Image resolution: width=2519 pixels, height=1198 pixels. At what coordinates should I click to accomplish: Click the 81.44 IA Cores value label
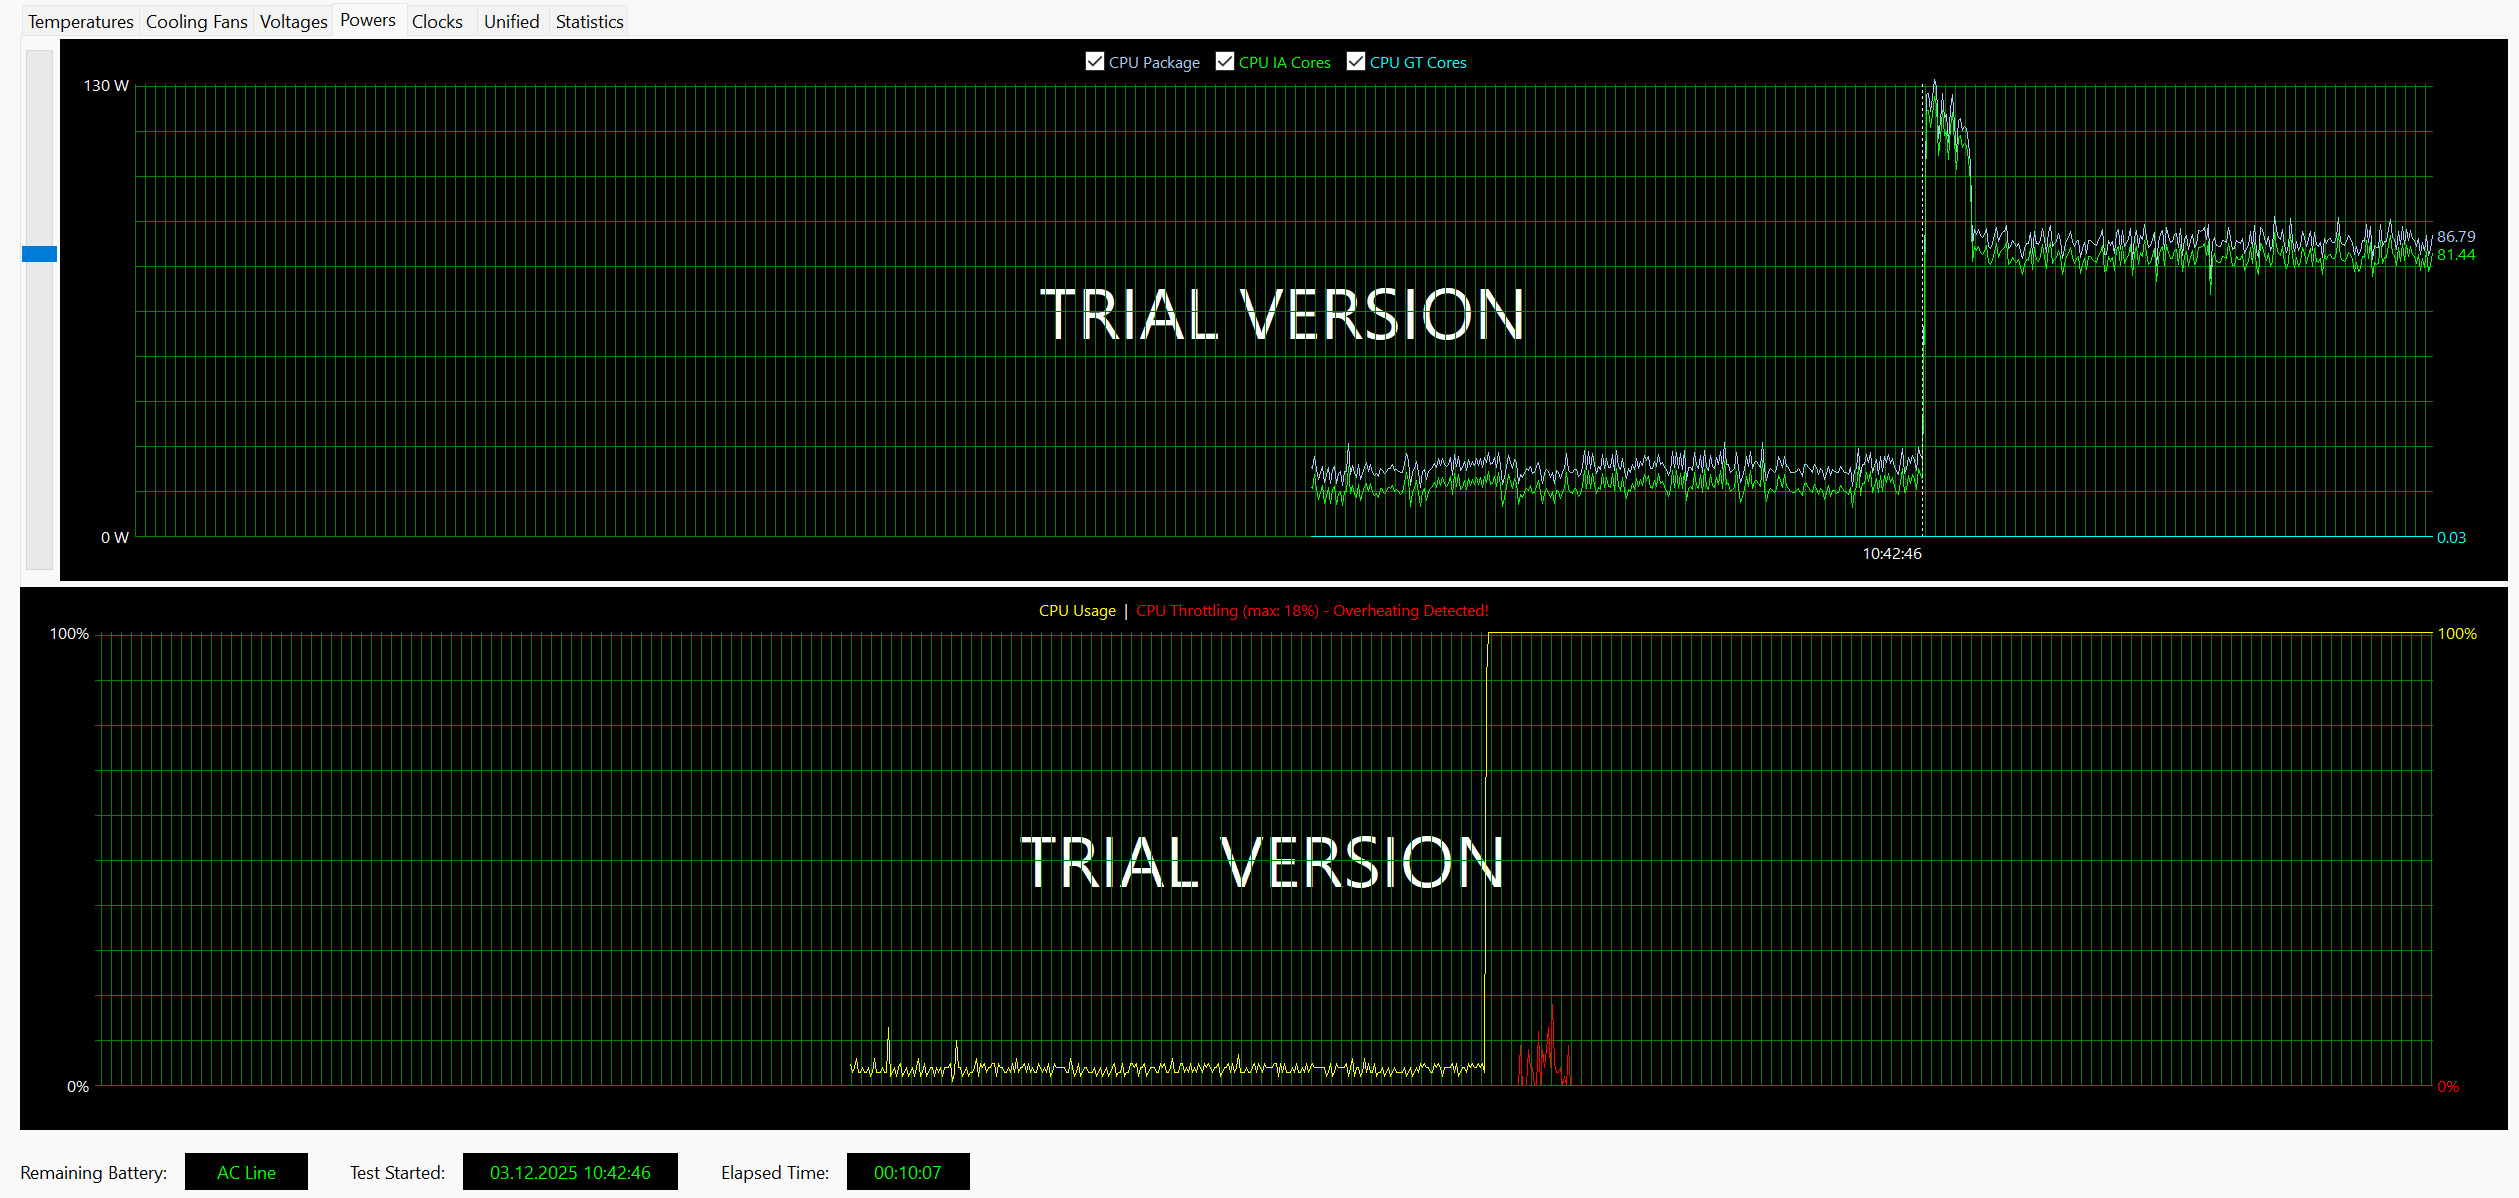point(2455,255)
